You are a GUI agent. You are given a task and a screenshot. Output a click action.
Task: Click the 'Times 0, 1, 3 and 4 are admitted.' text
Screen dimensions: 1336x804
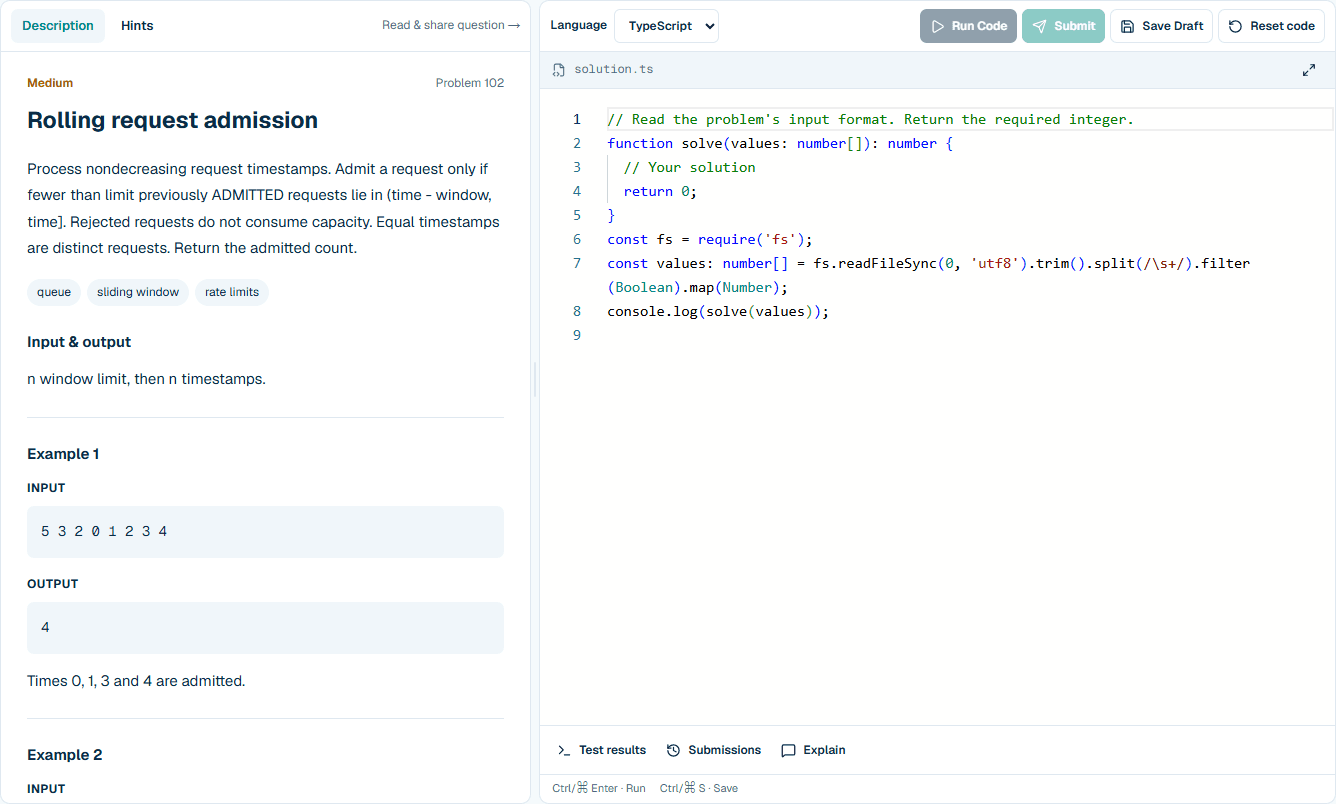136,681
